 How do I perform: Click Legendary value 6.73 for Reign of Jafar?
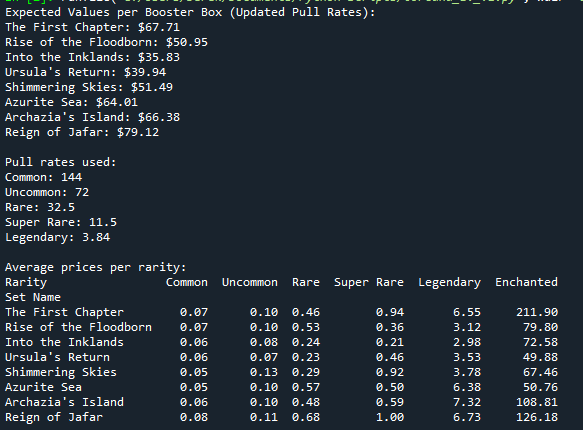(x=467, y=417)
